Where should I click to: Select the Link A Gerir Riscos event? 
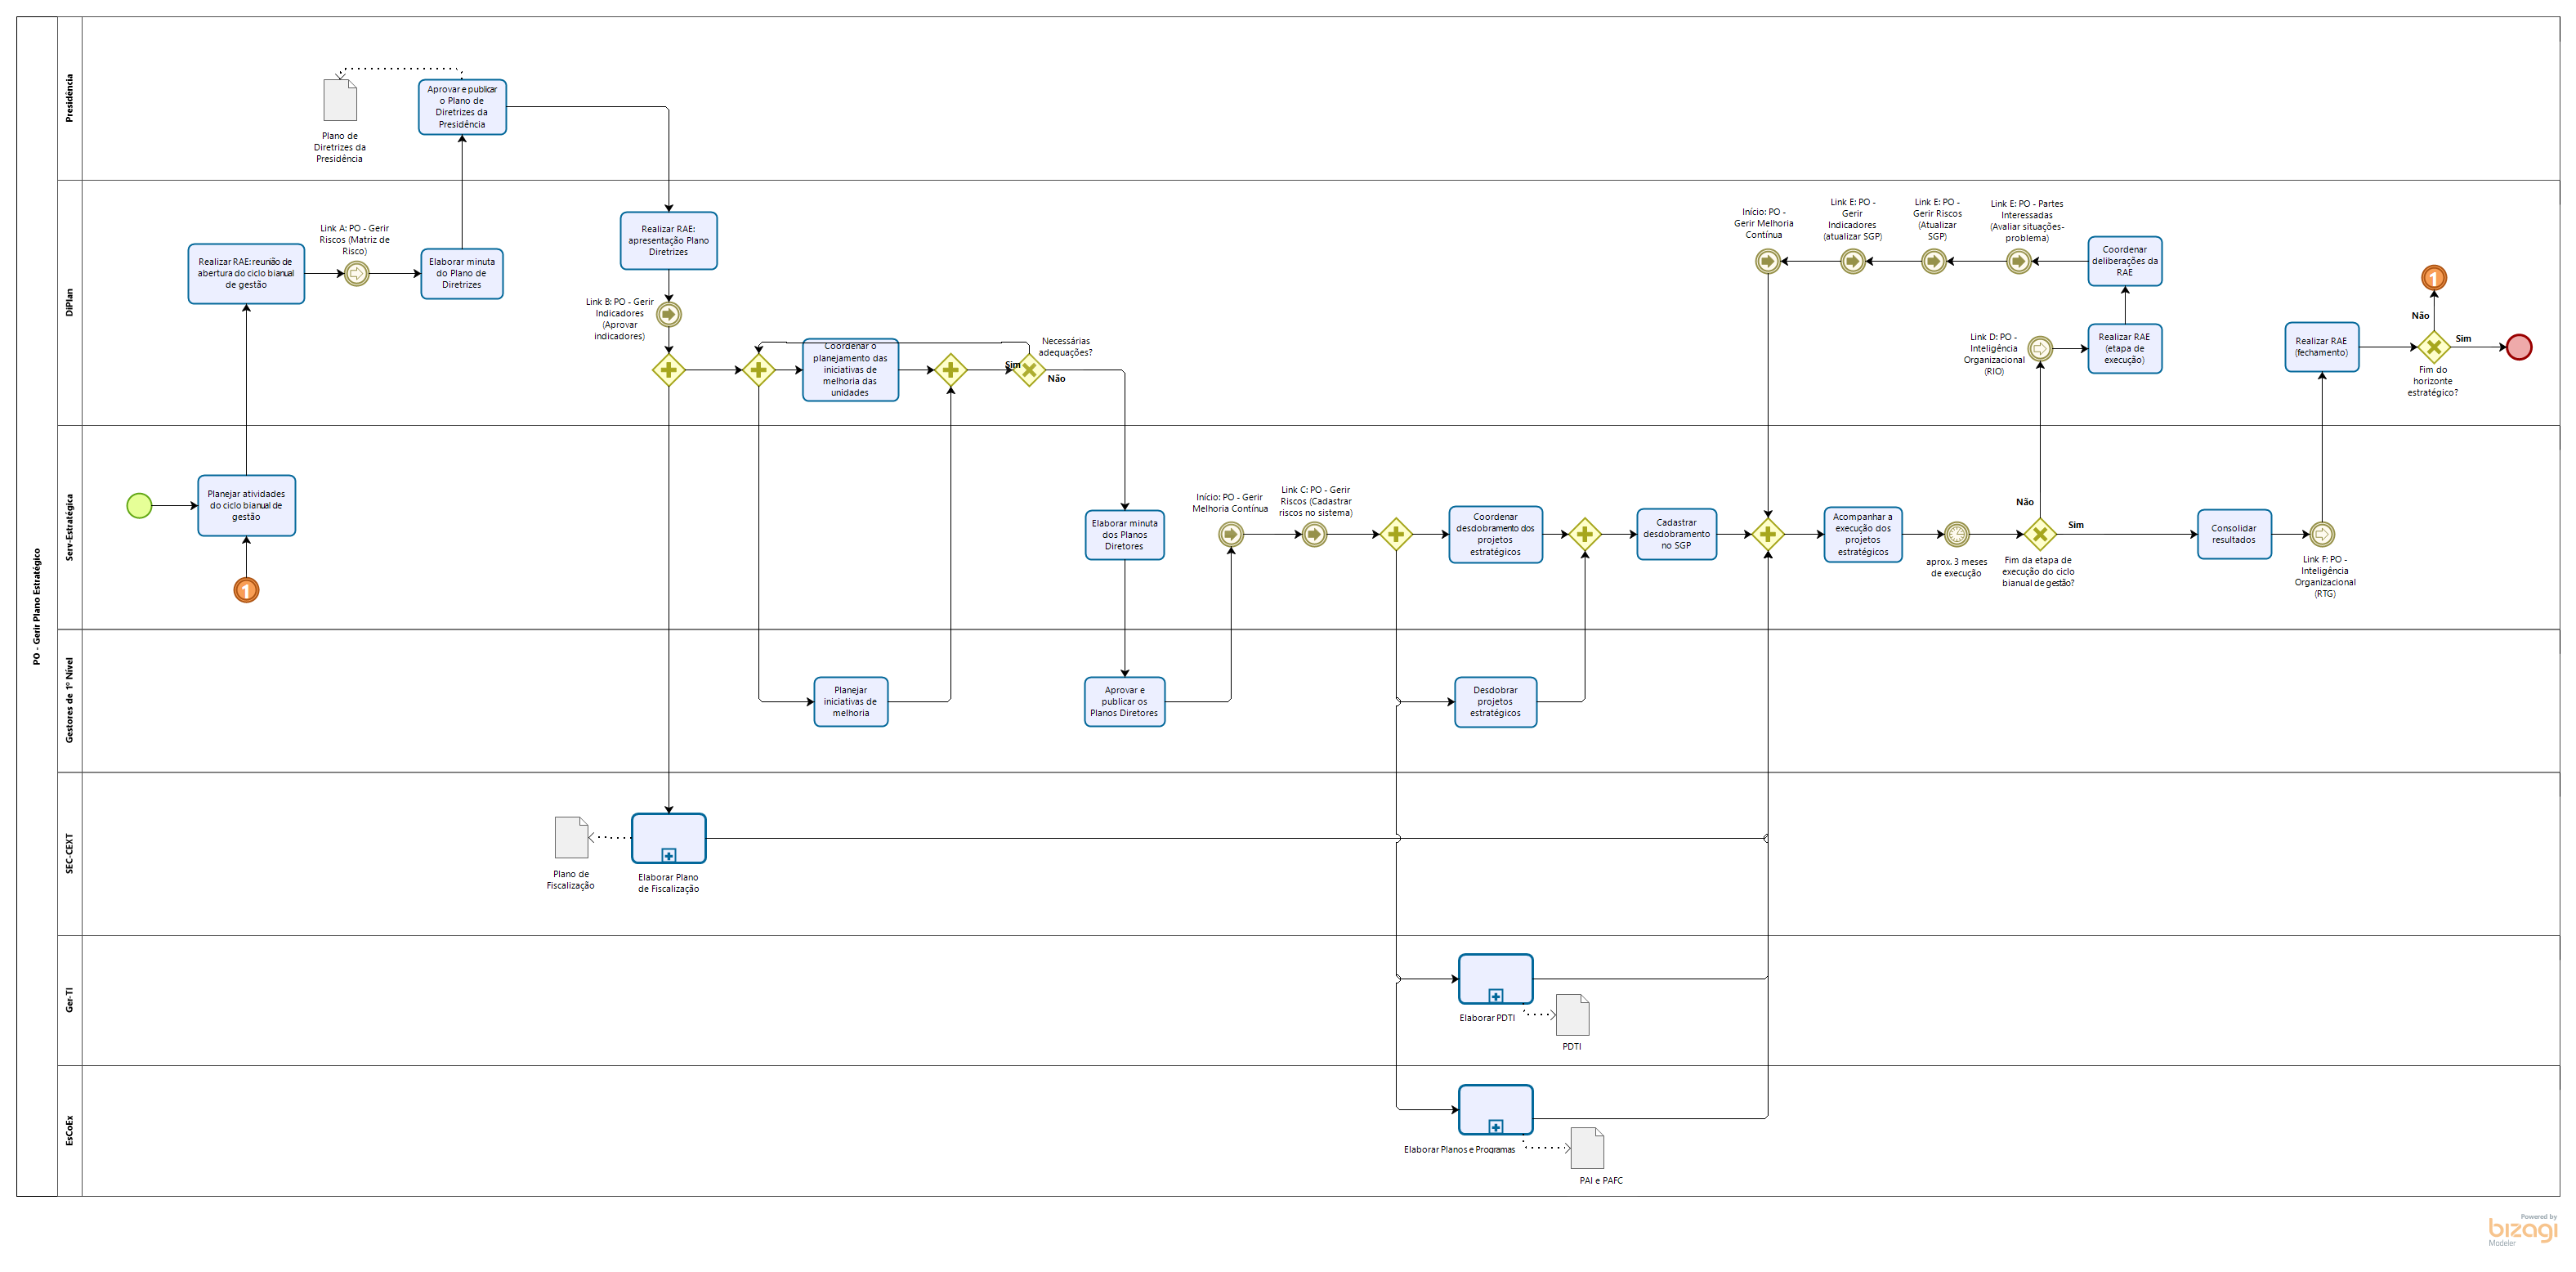[356, 273]
